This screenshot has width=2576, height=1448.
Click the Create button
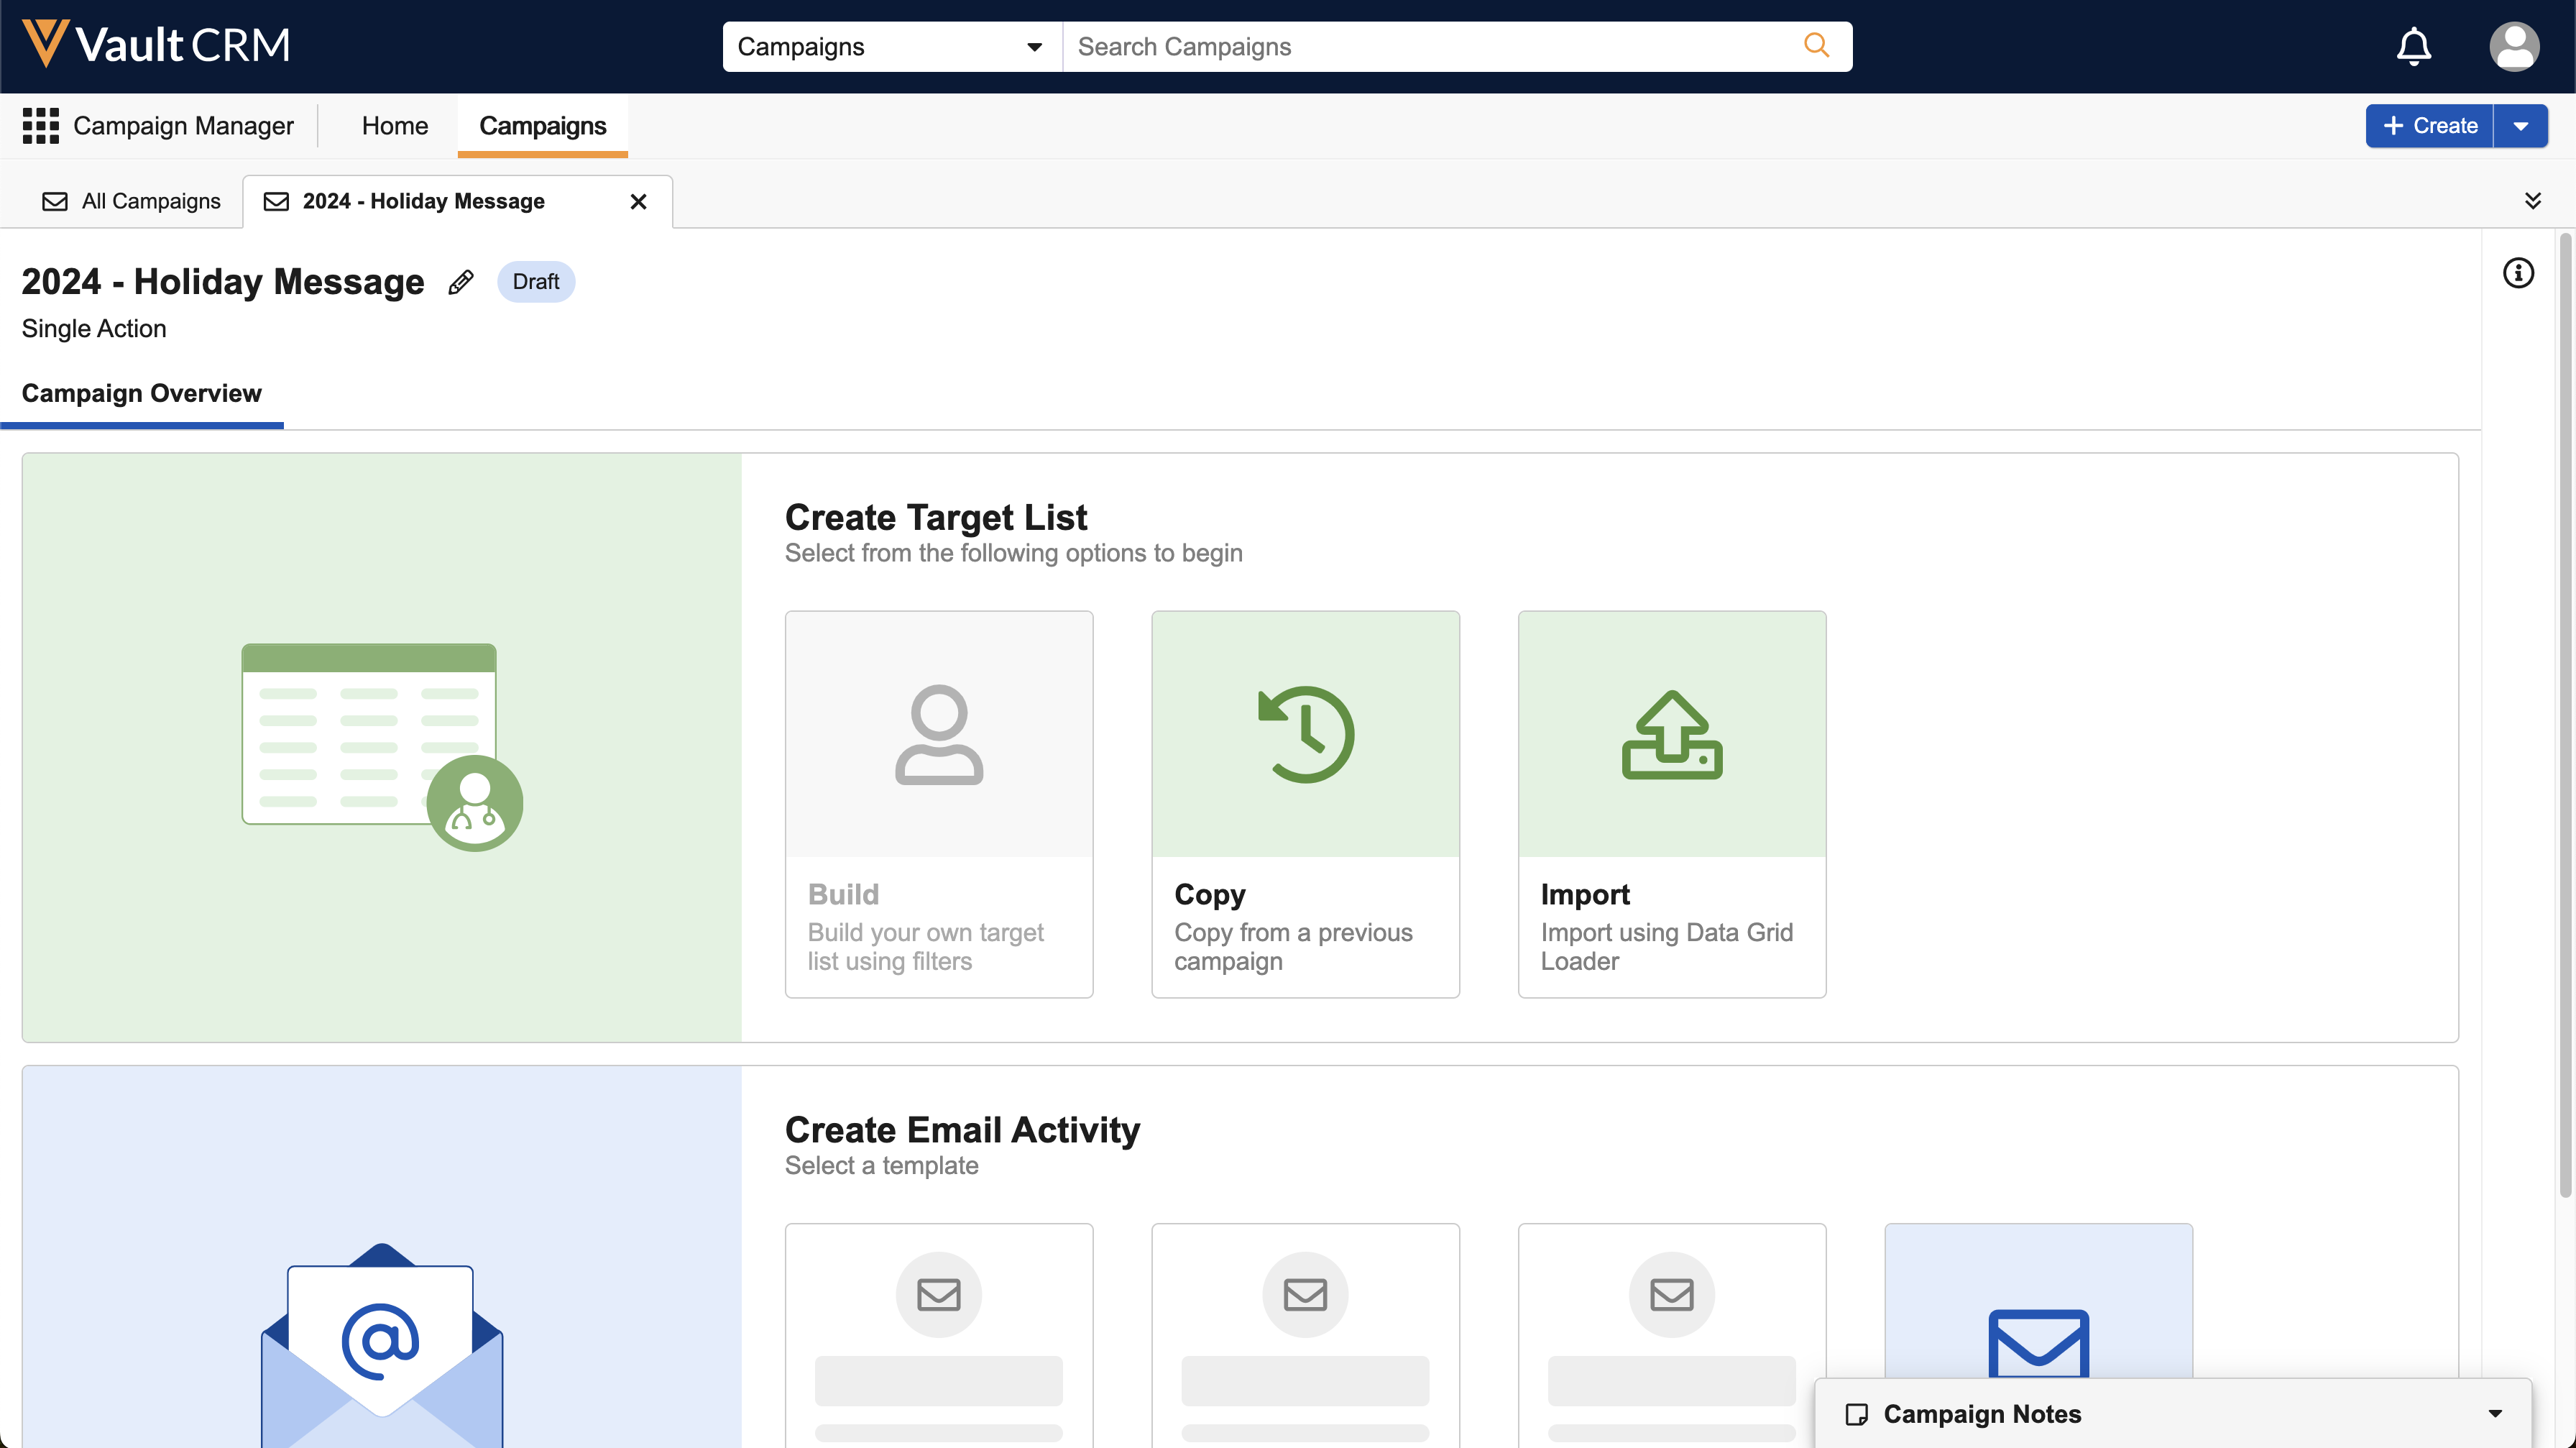[x=2429, y=126]
